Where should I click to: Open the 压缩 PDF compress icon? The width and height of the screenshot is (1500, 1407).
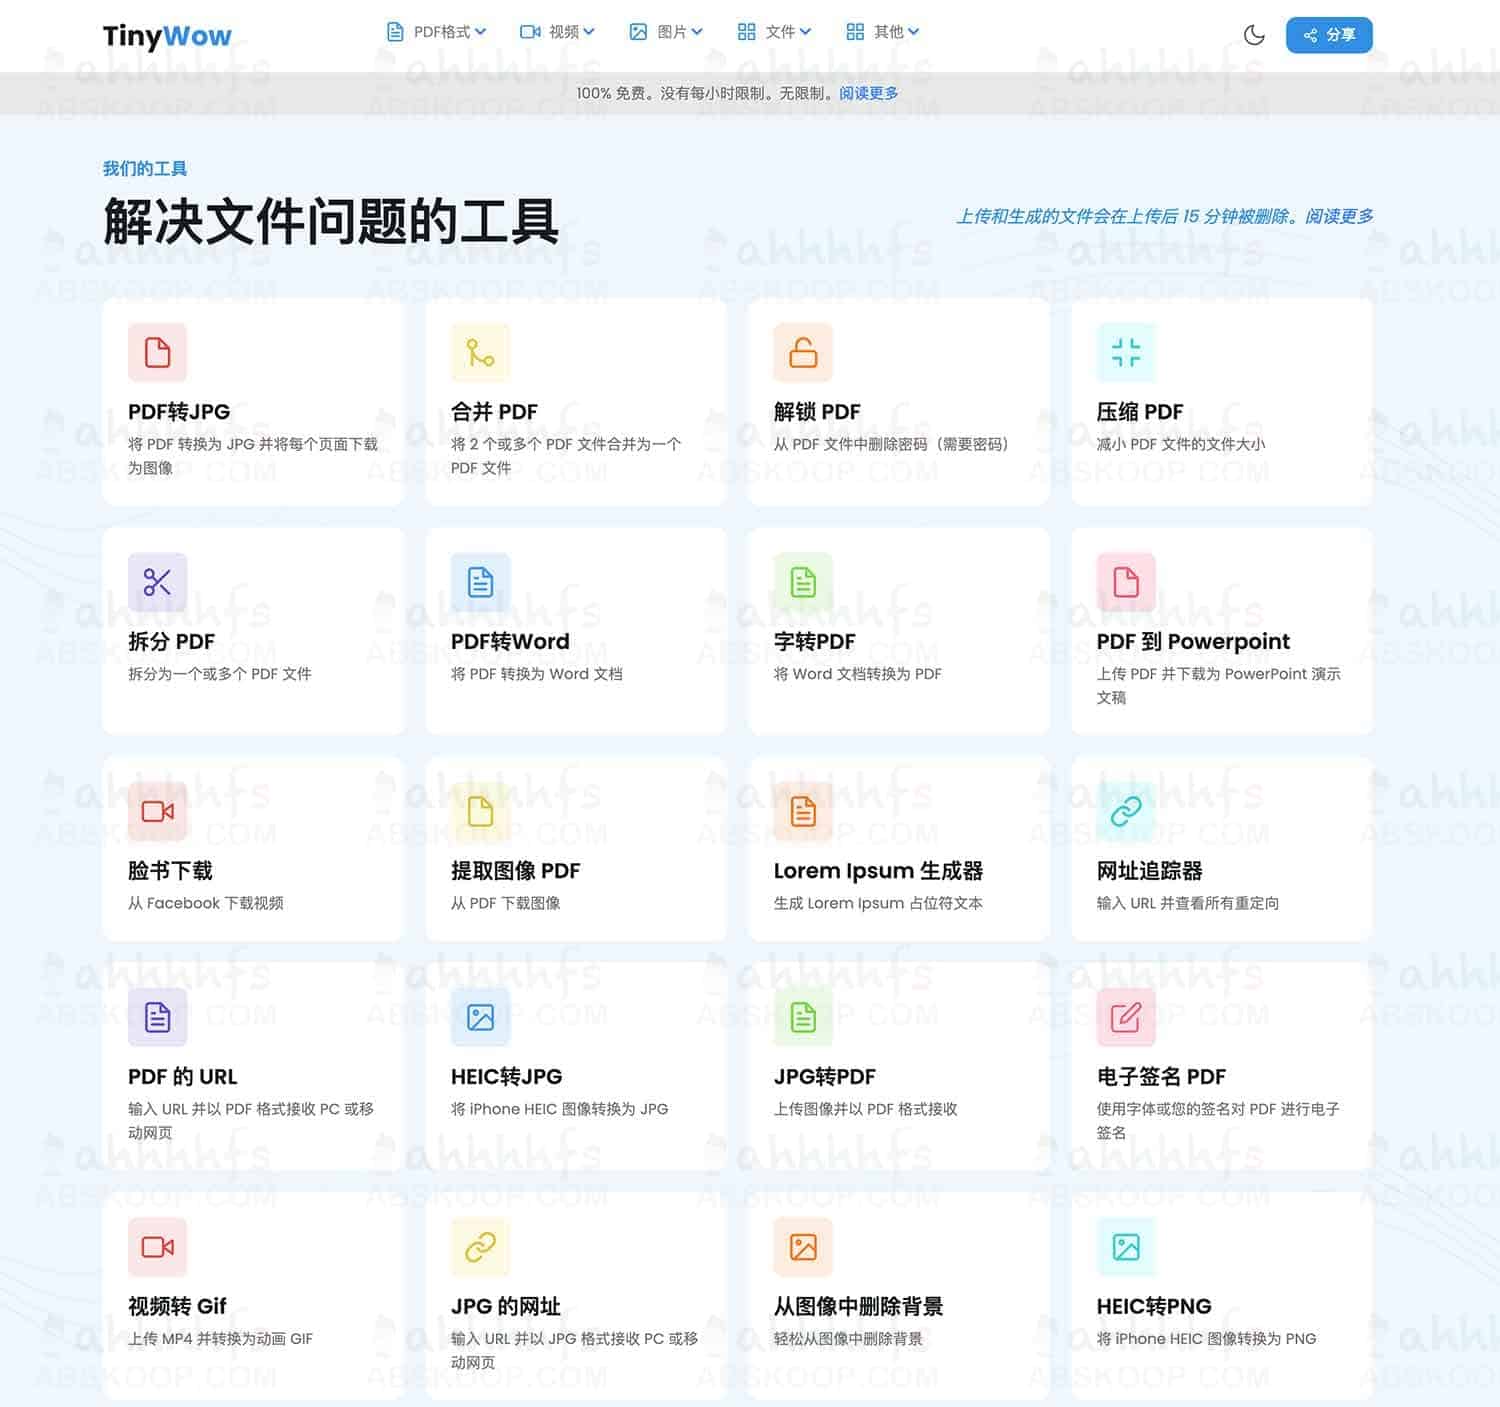(1126, 352)
